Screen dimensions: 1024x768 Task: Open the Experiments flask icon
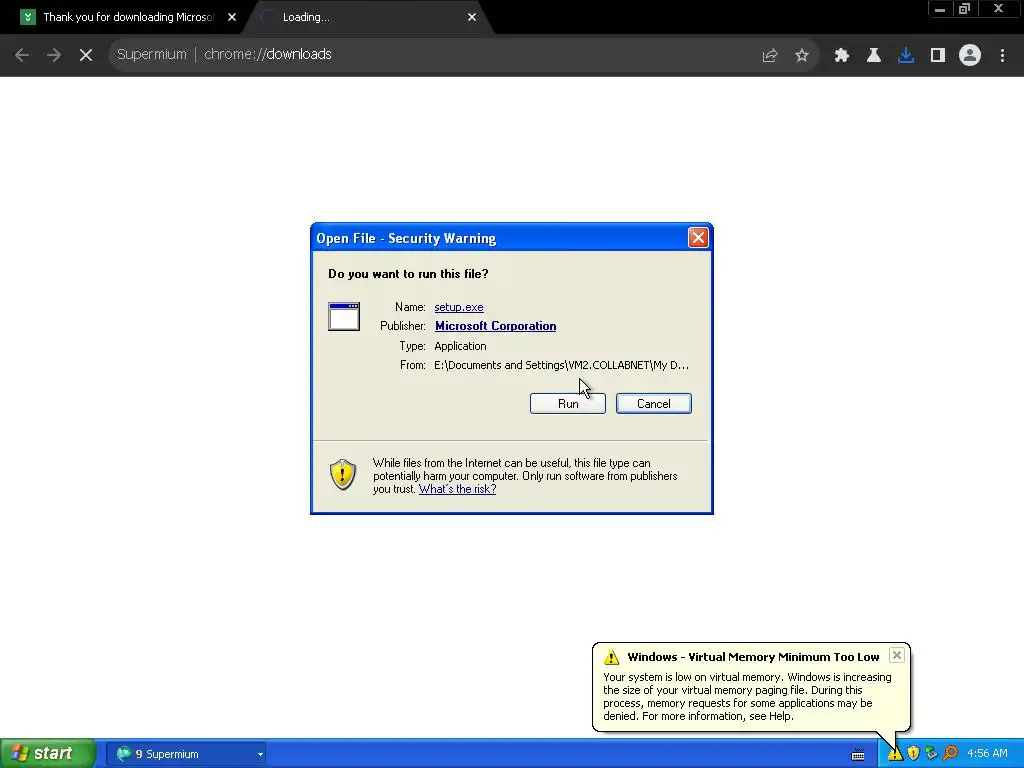pos(874,55)
